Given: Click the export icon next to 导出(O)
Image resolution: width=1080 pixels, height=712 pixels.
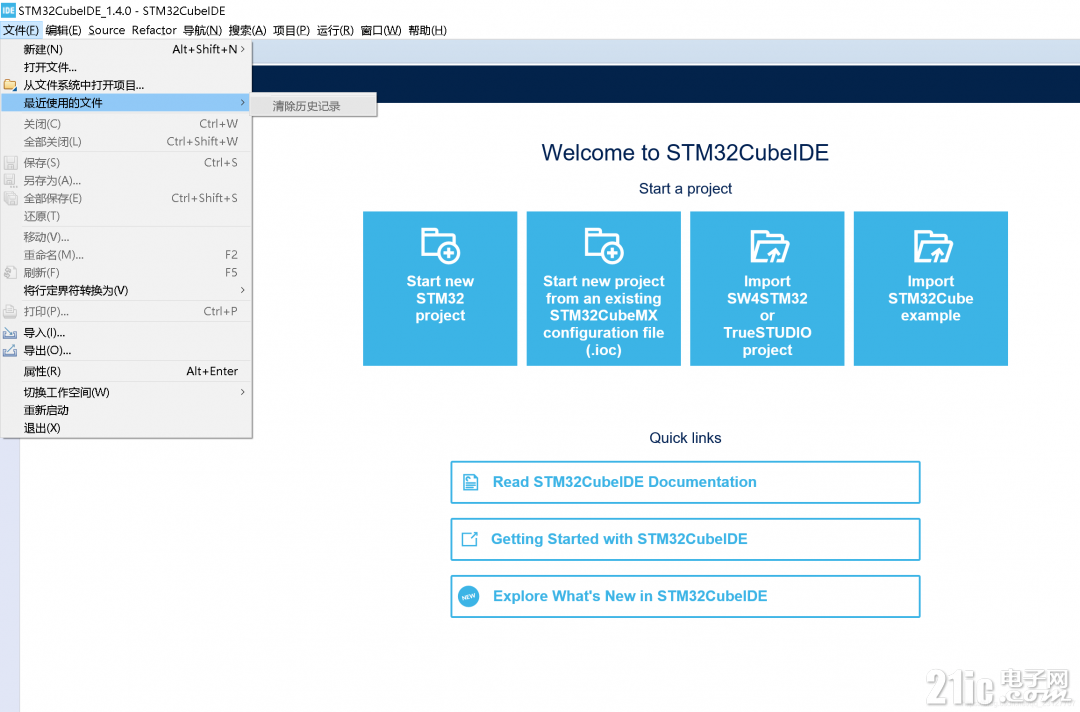Looking at the screenshot, I should [x=10, y=350].
